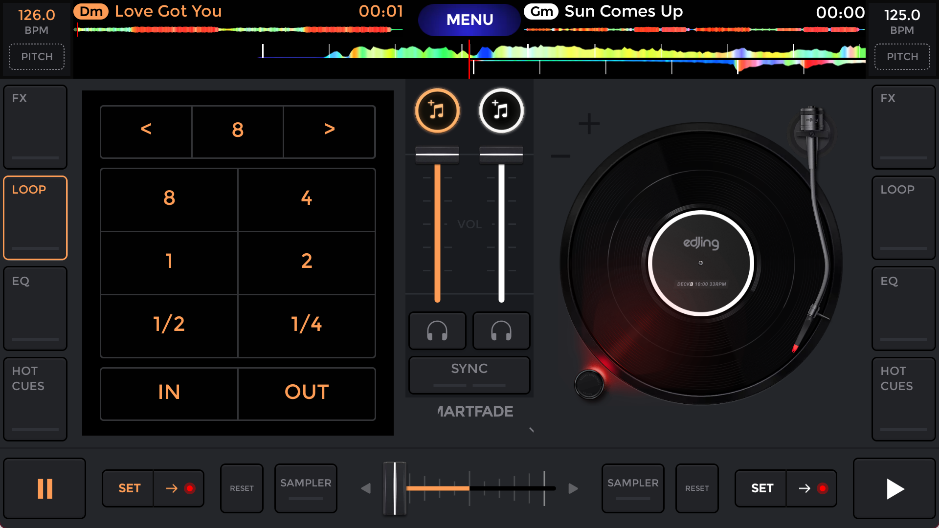The width and height of the screenshot is (939, 528).
Task: Jump to cue point on right deck
Action: (x=812, y=489)
